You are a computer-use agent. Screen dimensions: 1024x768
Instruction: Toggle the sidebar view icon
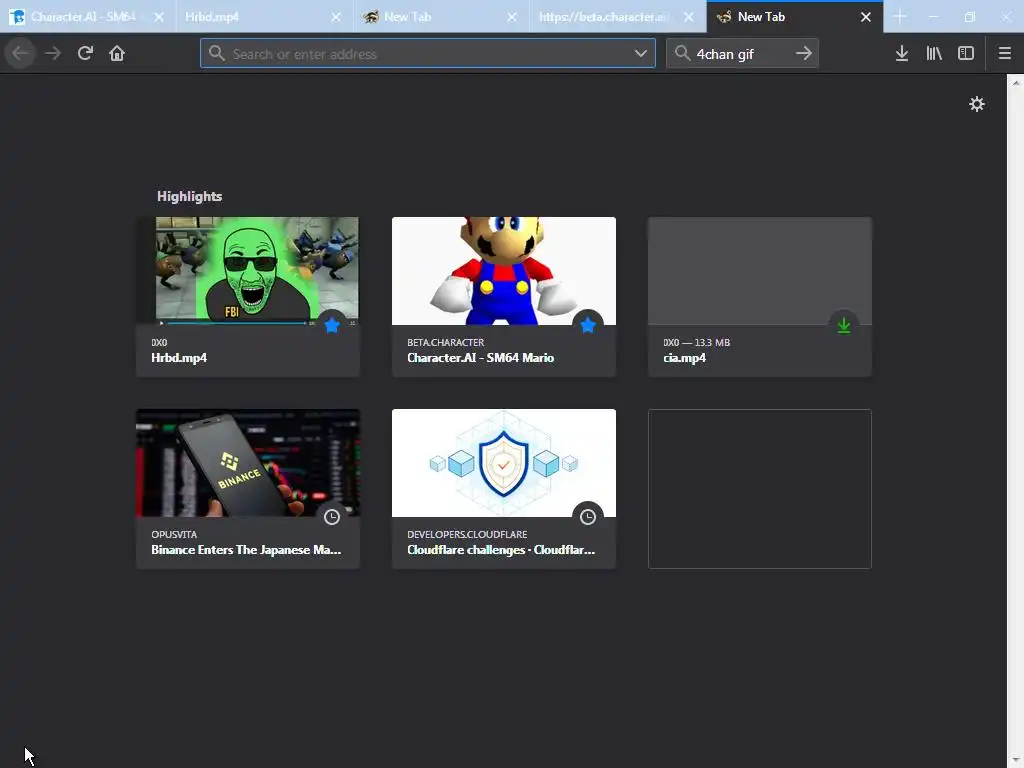coord(966,53)
